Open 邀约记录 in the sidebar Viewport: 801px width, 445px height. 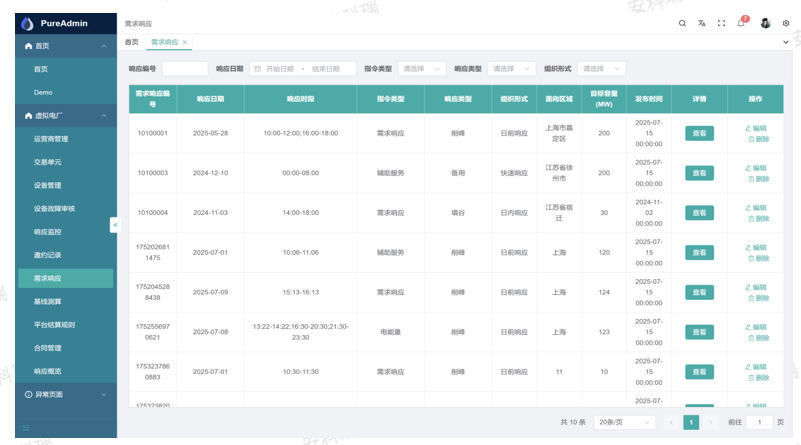[66, 255]
